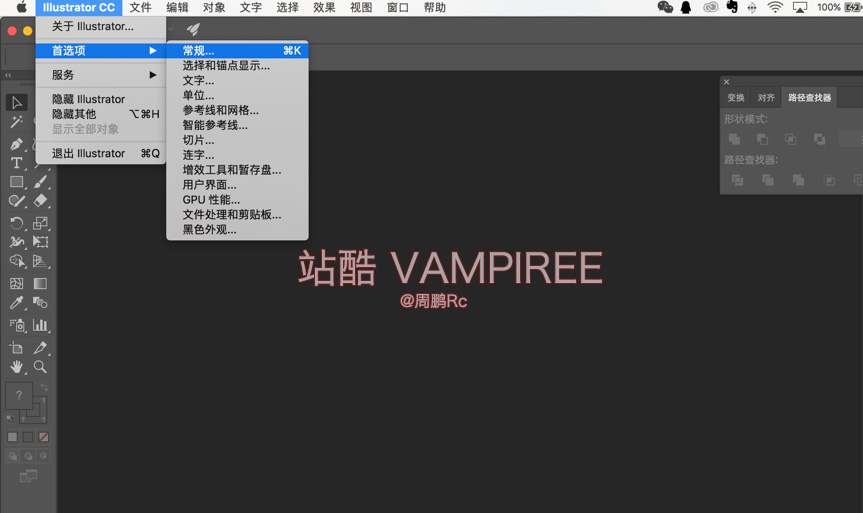Open 窗口 menu in menu bar
This screenshot has height=513, width=863.
pos(398,8)
